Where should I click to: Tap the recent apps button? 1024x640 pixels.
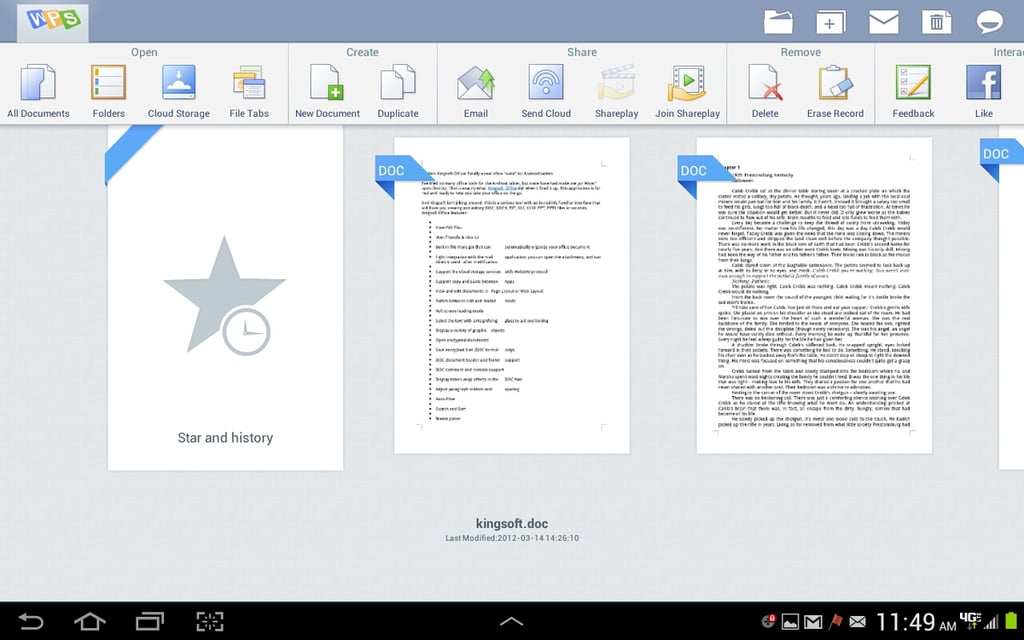click(150, 621)
